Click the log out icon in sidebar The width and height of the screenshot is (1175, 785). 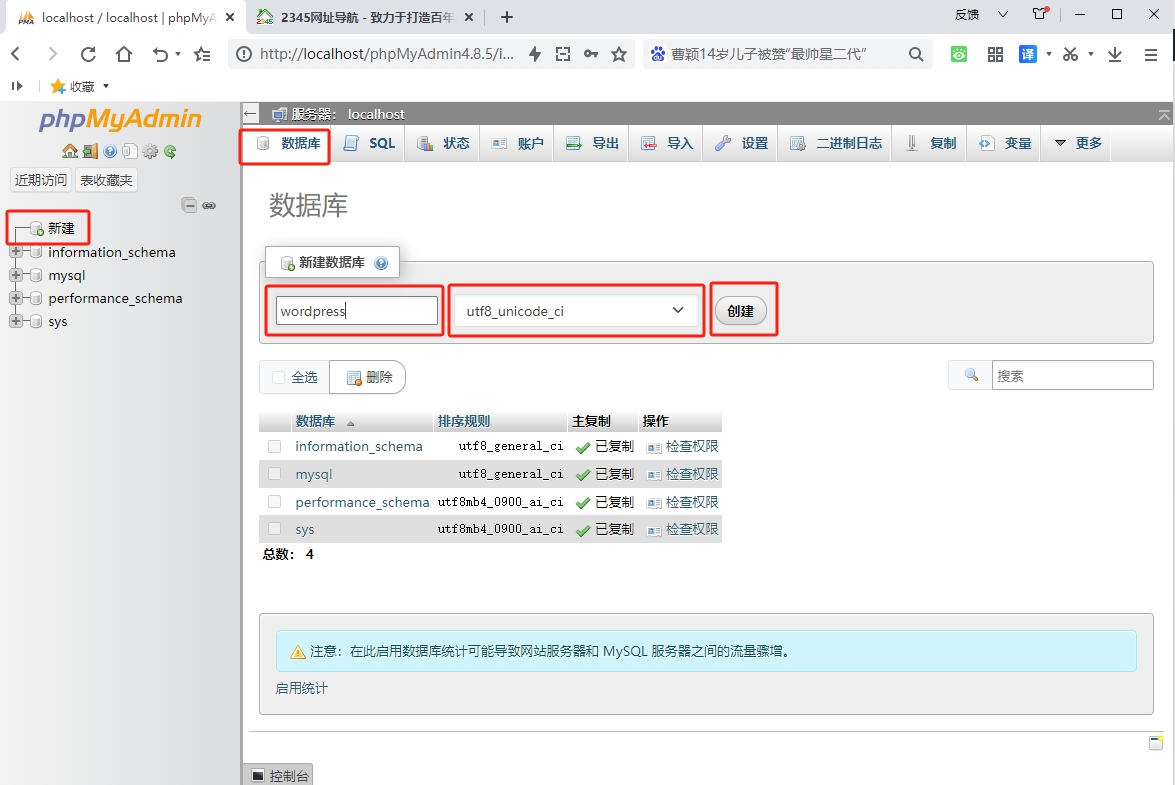point(90,151)
